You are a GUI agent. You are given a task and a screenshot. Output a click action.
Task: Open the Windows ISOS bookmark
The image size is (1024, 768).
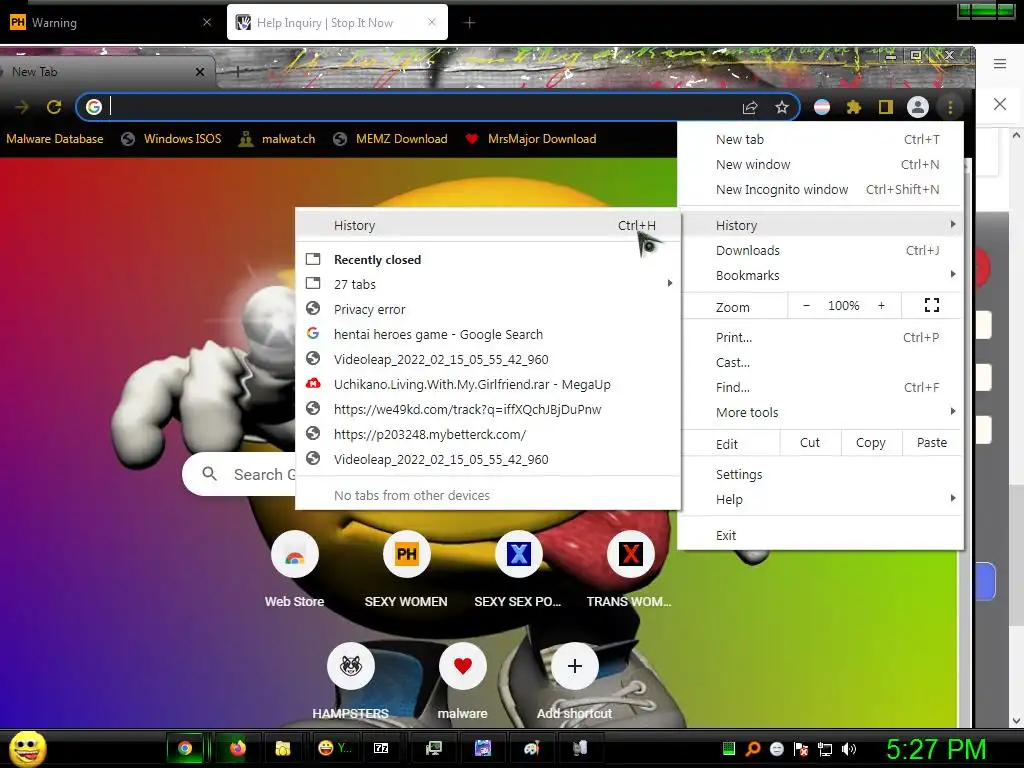point(172,139)
